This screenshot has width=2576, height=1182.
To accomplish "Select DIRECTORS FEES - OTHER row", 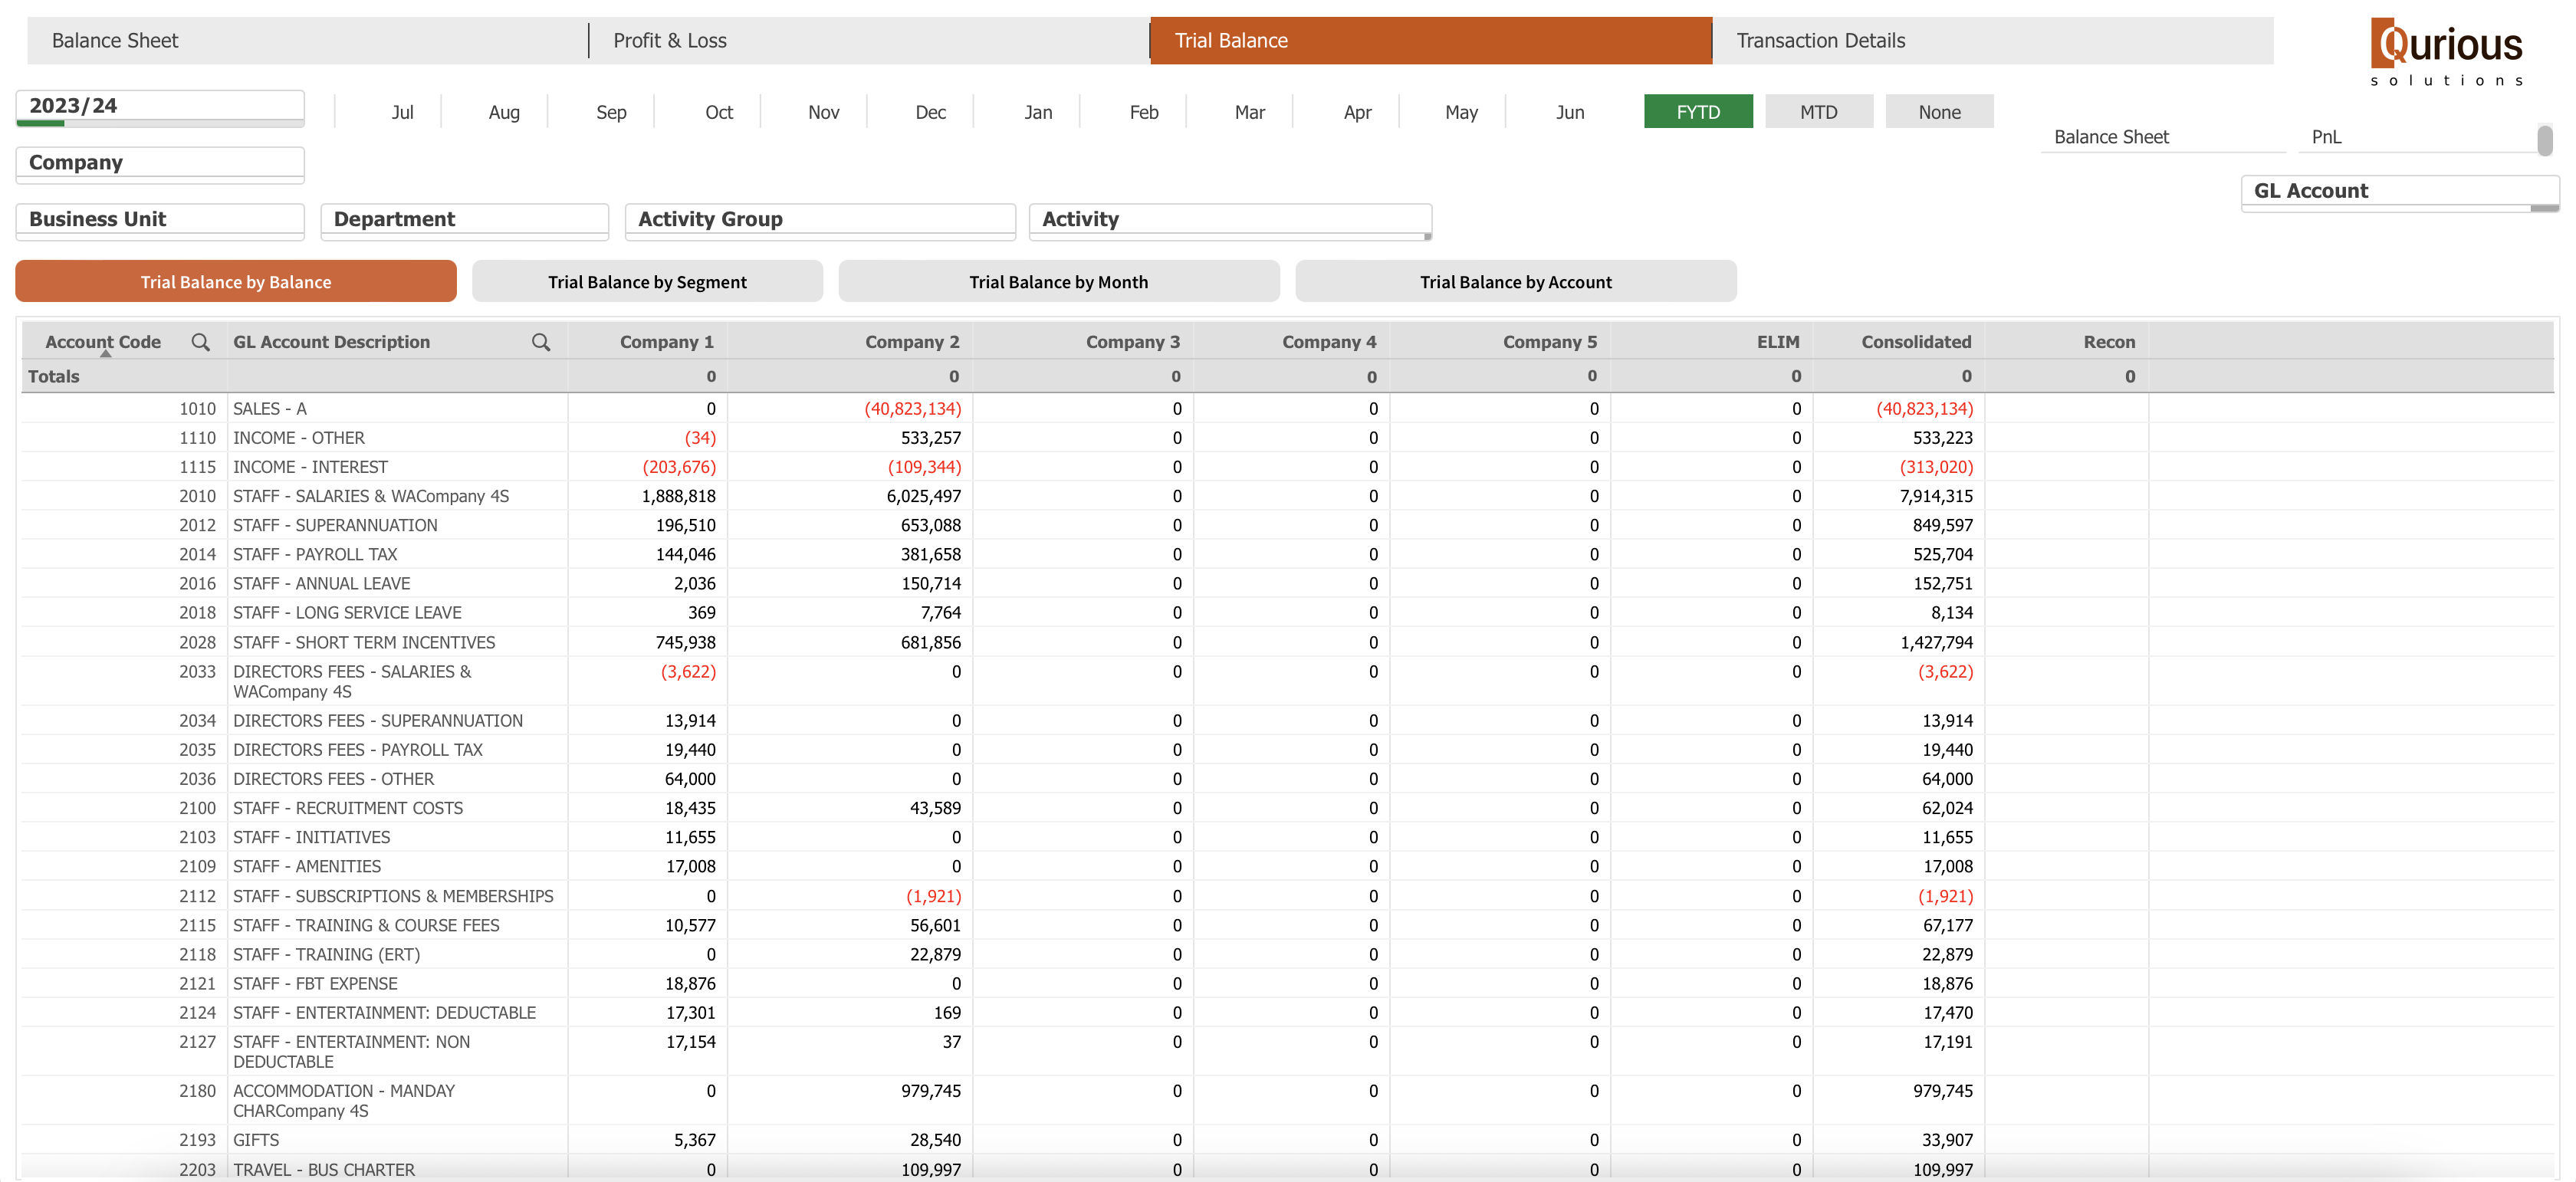I will (1288, 779).
